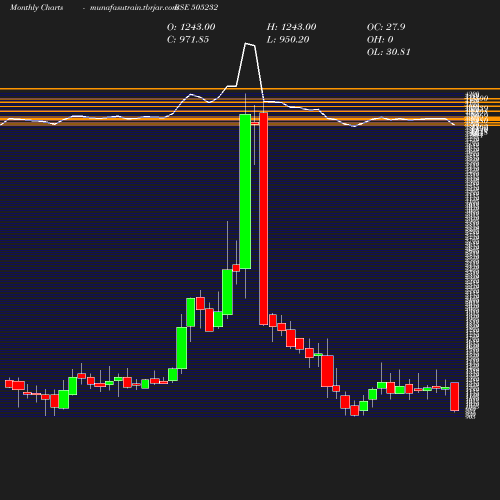Select the "OH: 0" reading

coord(380,39)
